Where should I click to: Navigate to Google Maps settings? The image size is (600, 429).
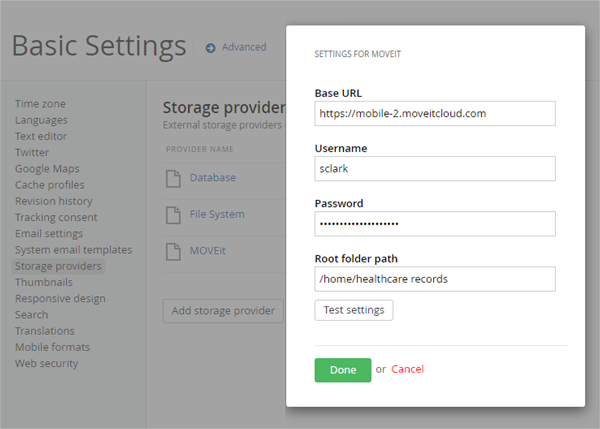click(47, 169)
